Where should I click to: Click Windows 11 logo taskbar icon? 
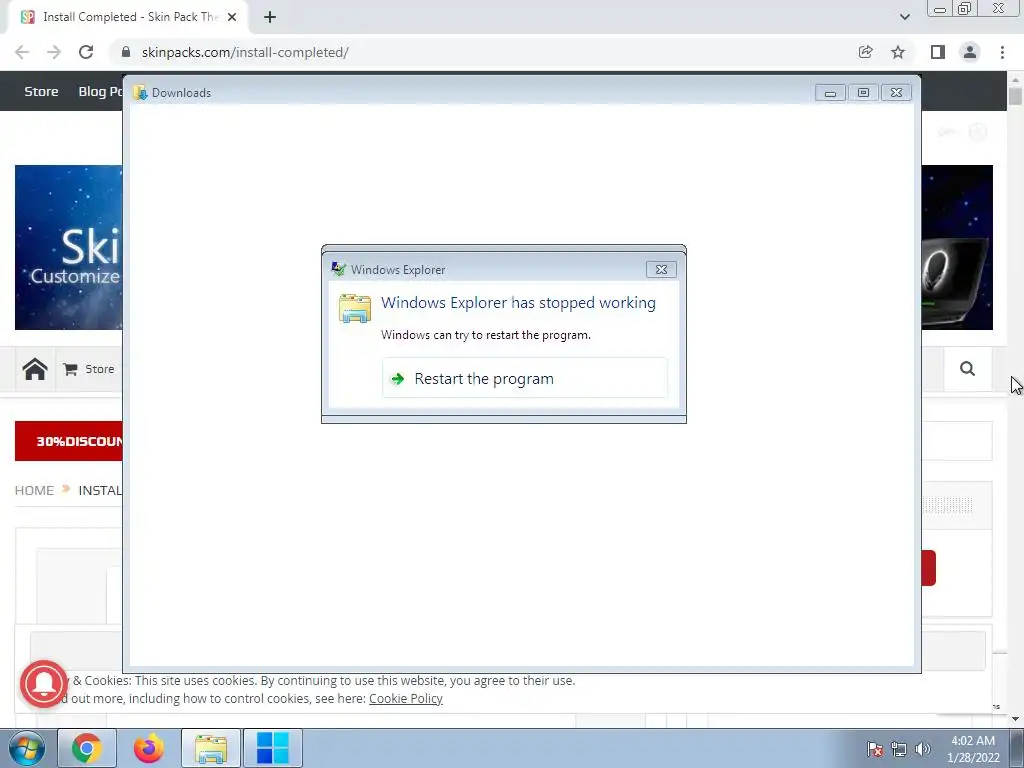point(272,748)
